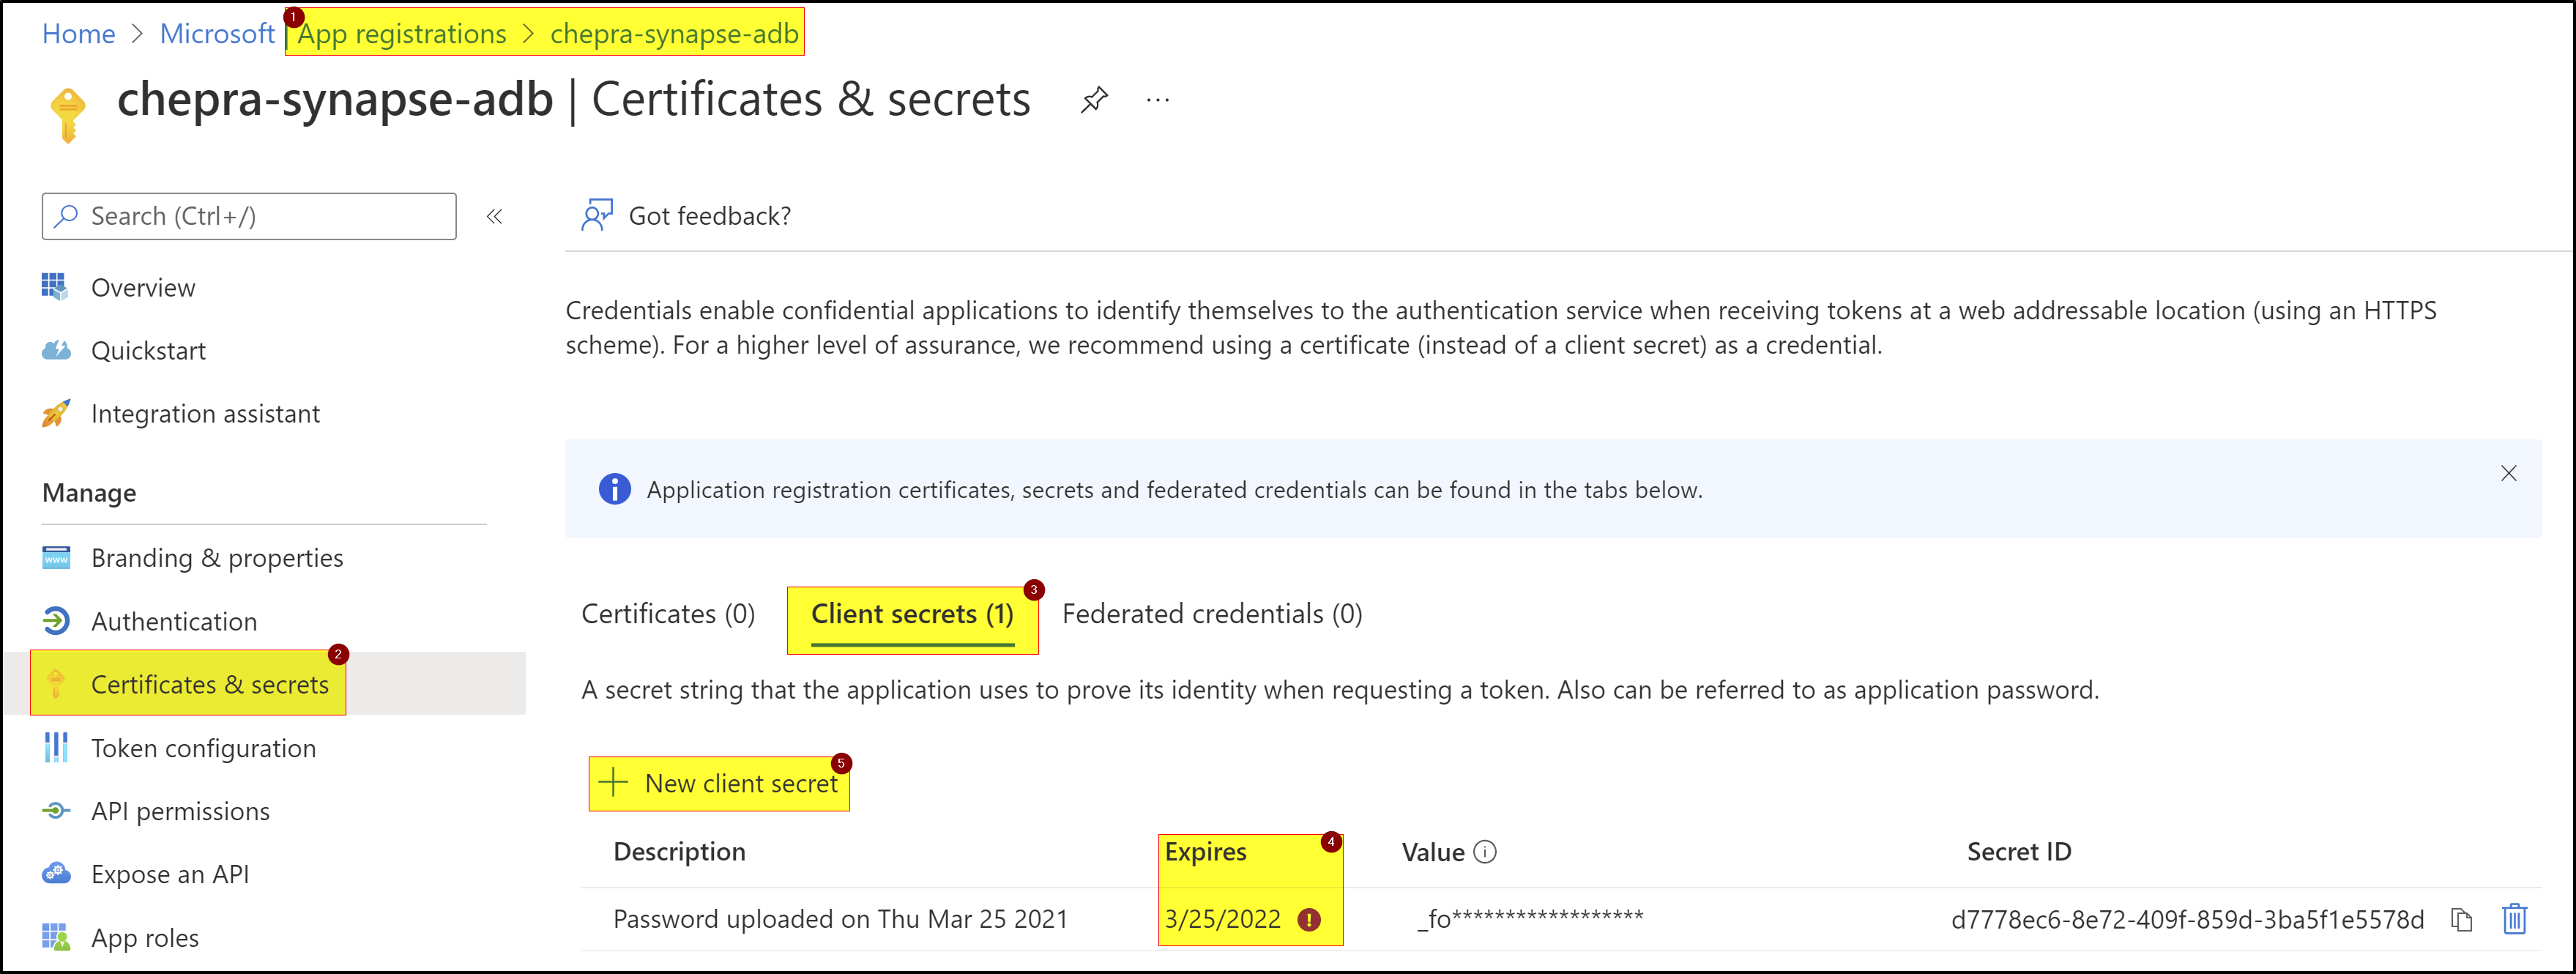The width and height of the screenshot is (2576, 974).
Task: Click the sidebar search field
Action: (x=249, y=216)
